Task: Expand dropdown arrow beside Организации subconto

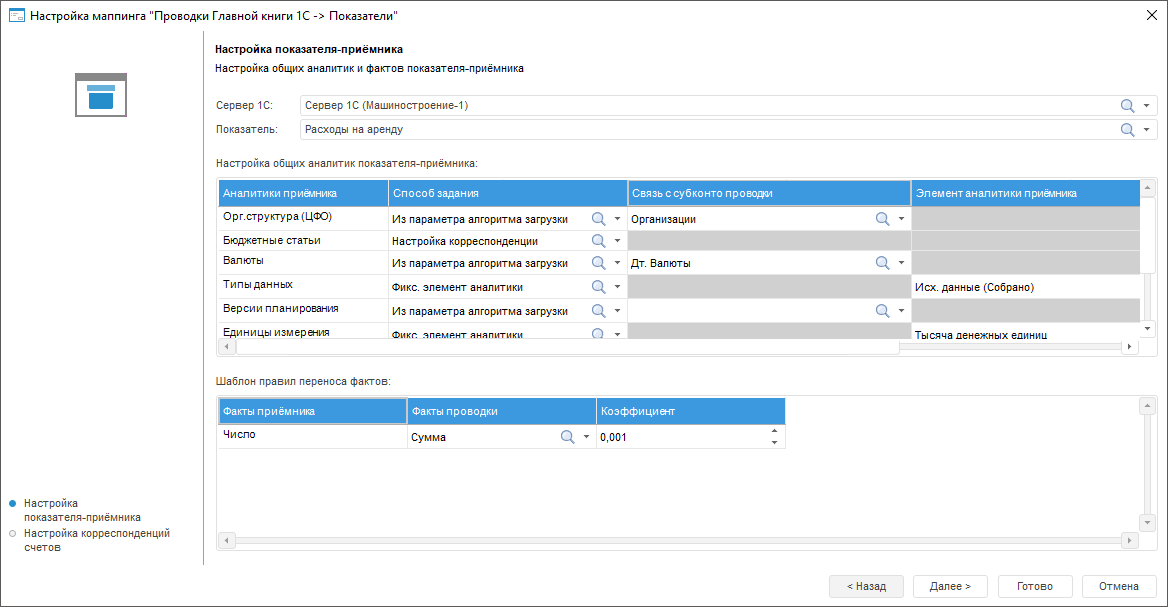Action: (901, 219)
